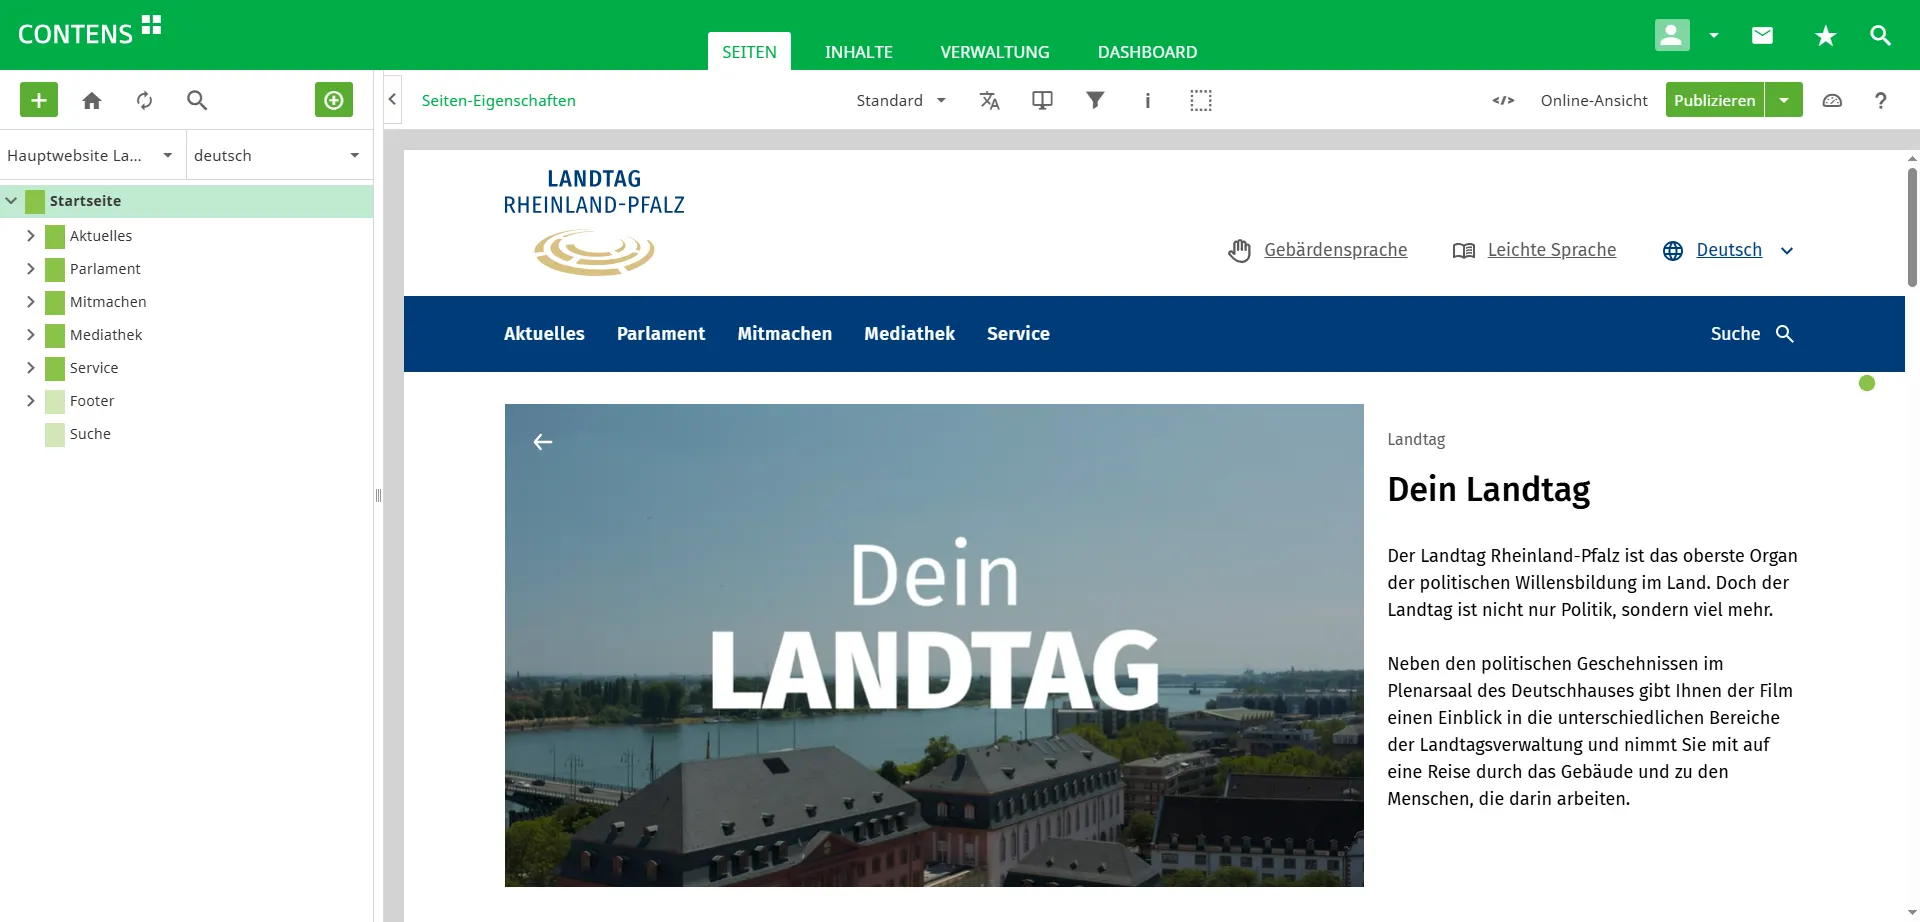Viewport: 1920px width, 922px height.
Task: Click the green add page plus icon
Action: tap(39, 100)
